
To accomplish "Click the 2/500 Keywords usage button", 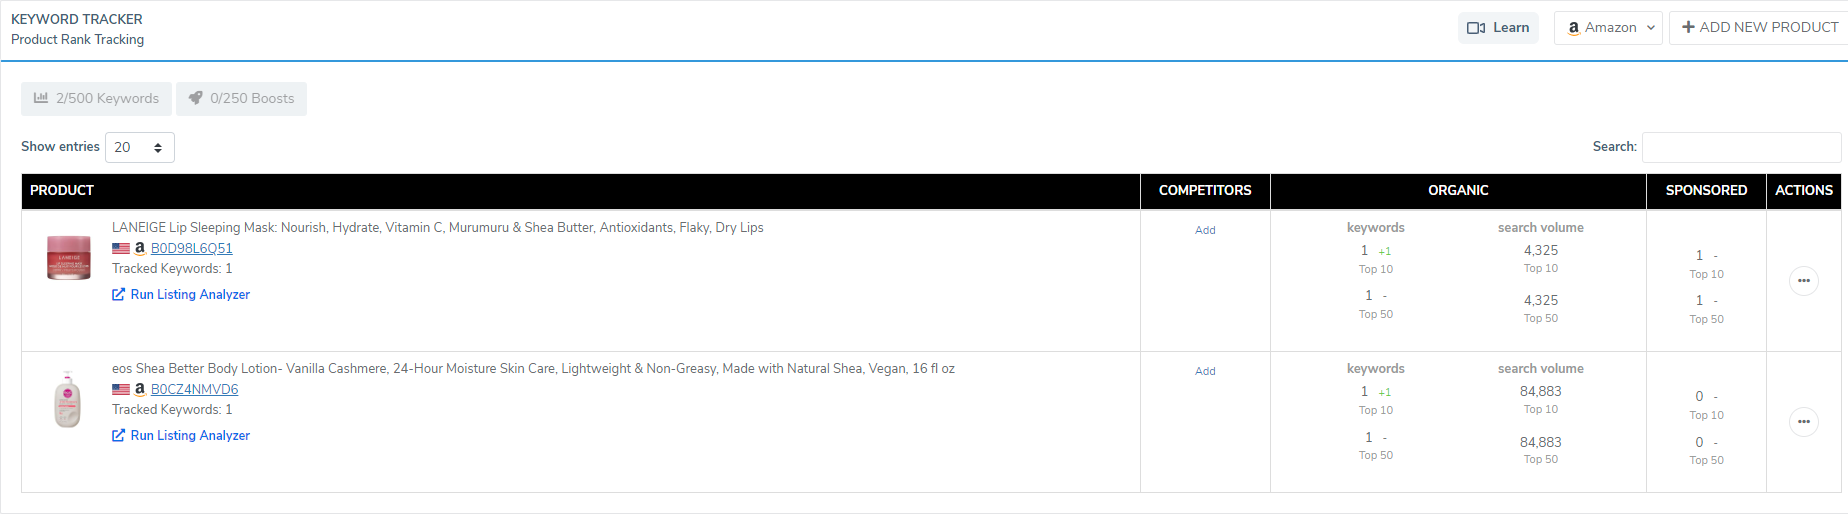I will click(x=96, y=98).
